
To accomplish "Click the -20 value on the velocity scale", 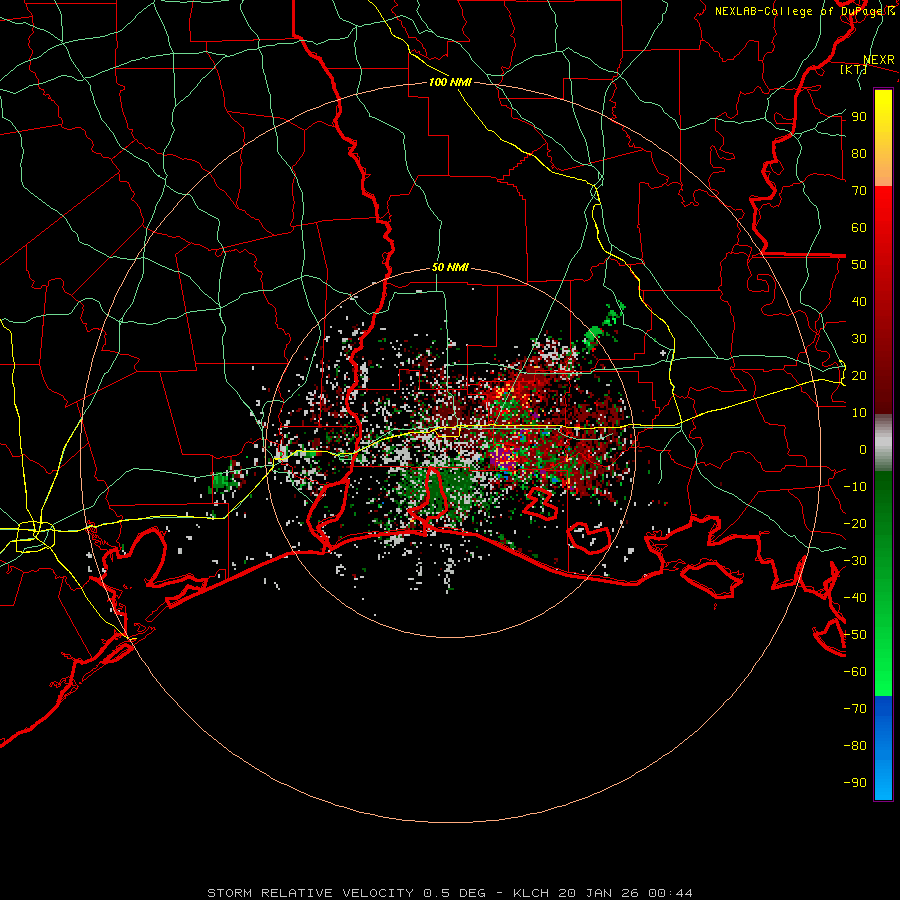I will (855, 524).
